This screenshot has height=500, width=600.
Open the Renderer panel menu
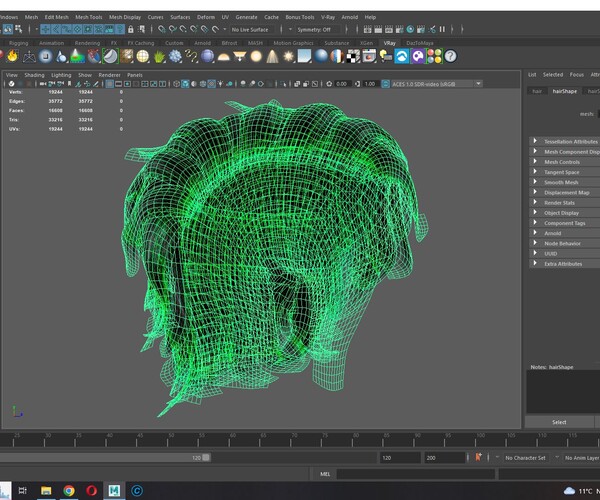pyautogui.click(x=109, y=75)
